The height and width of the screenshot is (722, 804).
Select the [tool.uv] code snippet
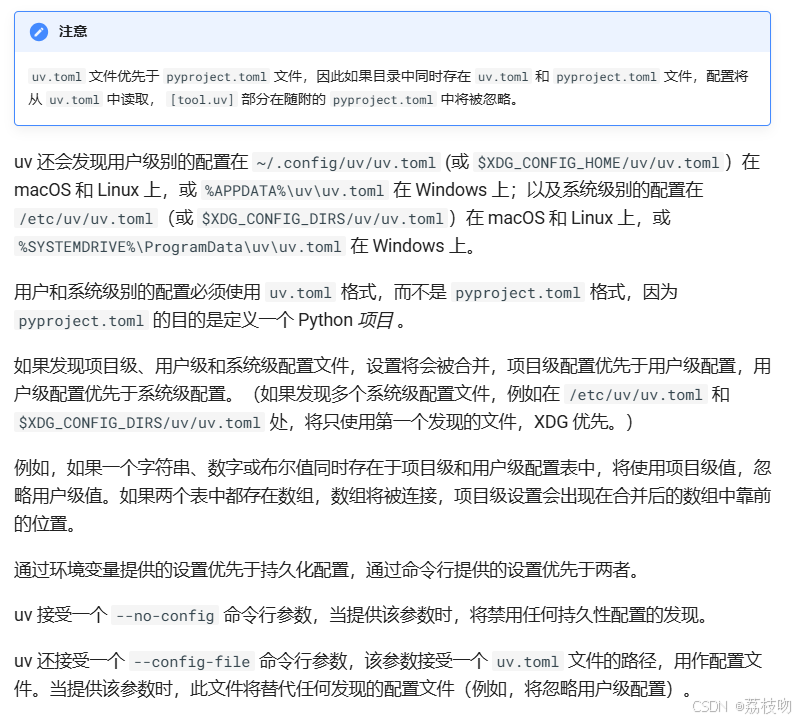coord(202,99)
